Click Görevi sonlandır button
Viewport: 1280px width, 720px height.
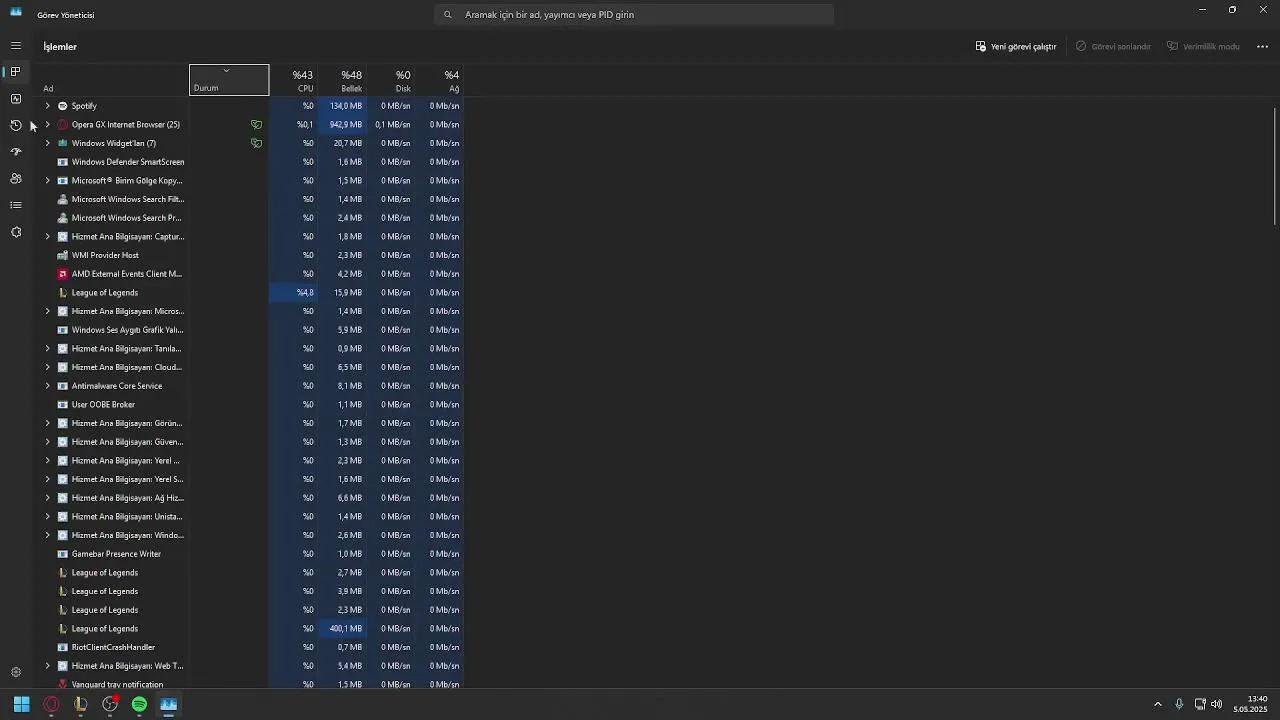(x=1113, y=47)
